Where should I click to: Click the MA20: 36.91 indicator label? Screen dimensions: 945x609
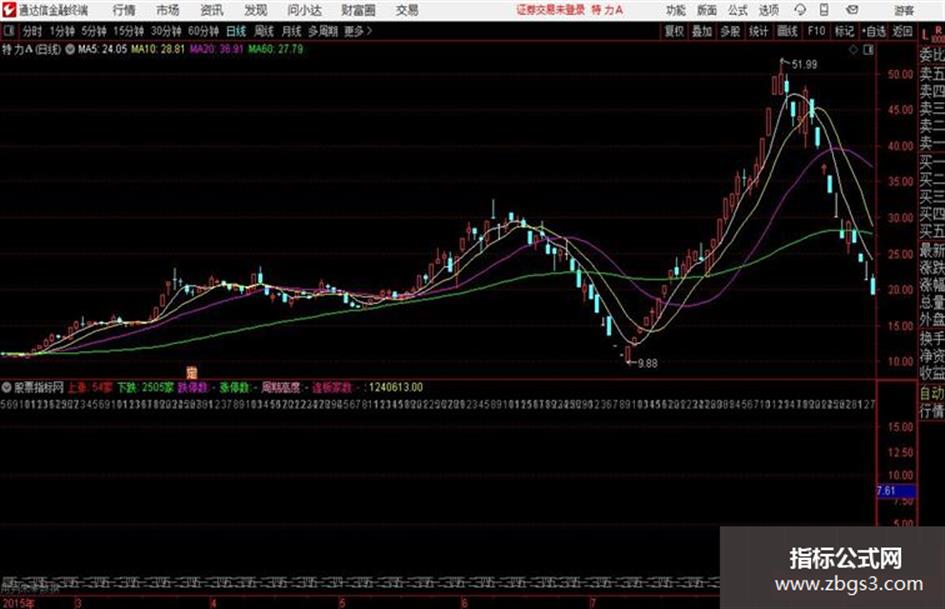point(216,49)
